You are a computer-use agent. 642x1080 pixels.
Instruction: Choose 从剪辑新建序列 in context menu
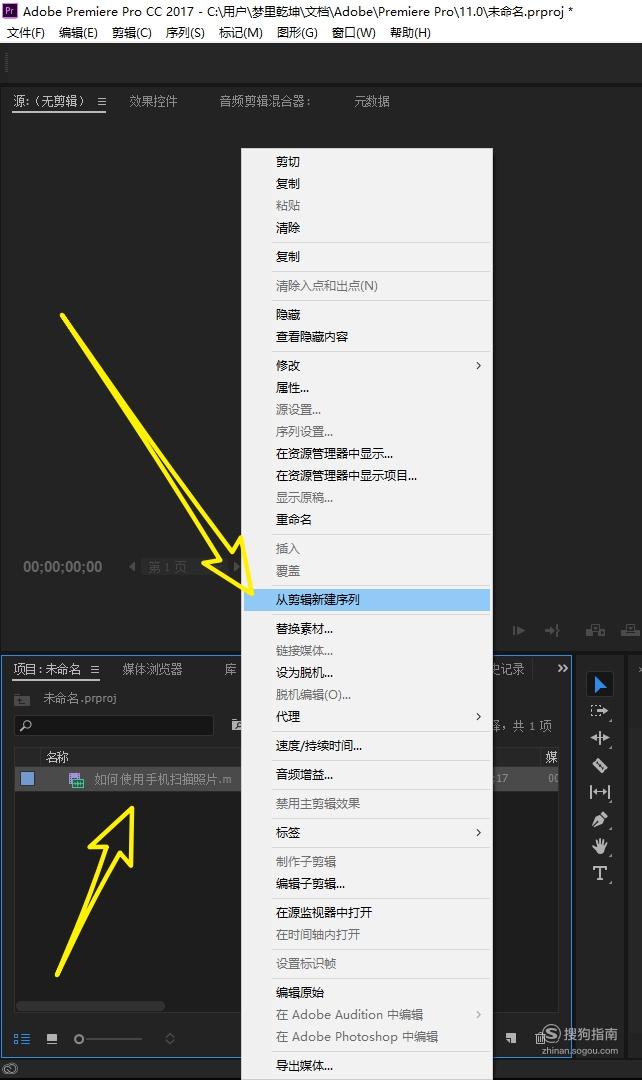click(x=367, y=599)
